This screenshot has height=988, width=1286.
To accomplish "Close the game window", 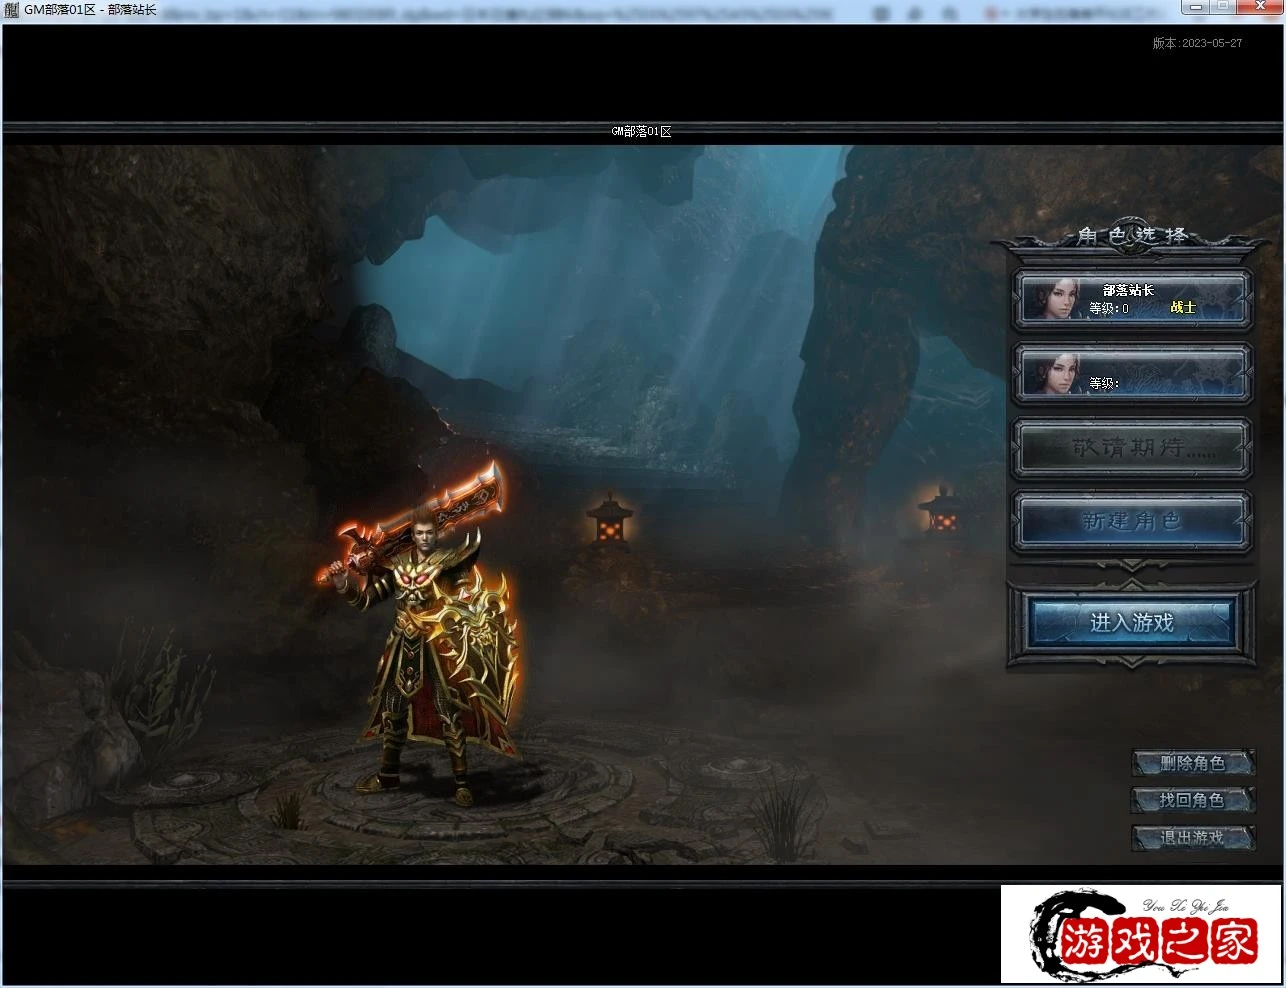I will pos(1260,7).
